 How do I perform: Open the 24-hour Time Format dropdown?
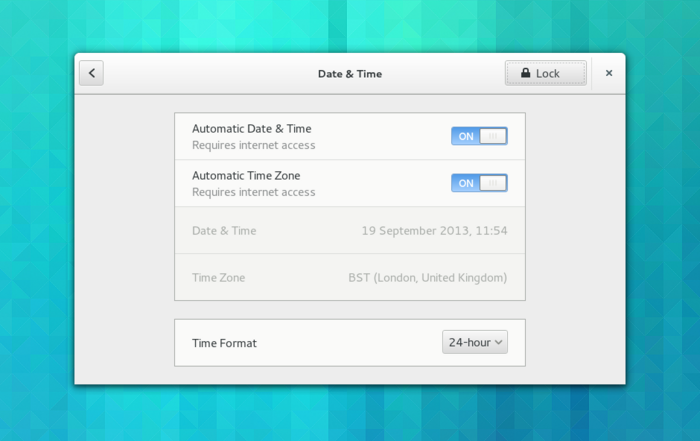[475, 342]
